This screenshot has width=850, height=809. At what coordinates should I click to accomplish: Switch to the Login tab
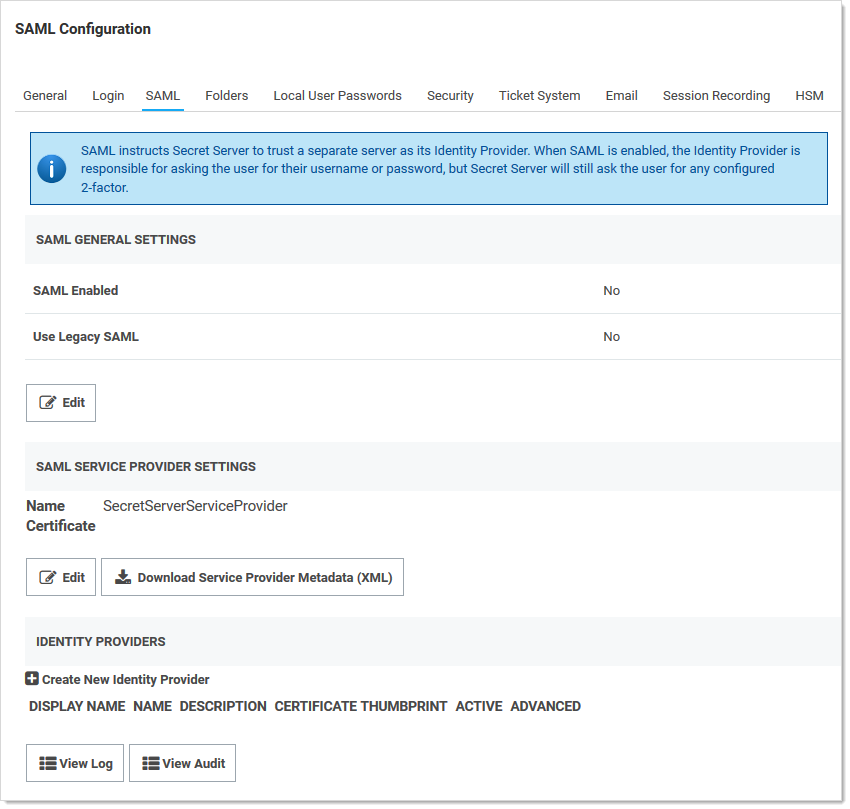[108, 96]
